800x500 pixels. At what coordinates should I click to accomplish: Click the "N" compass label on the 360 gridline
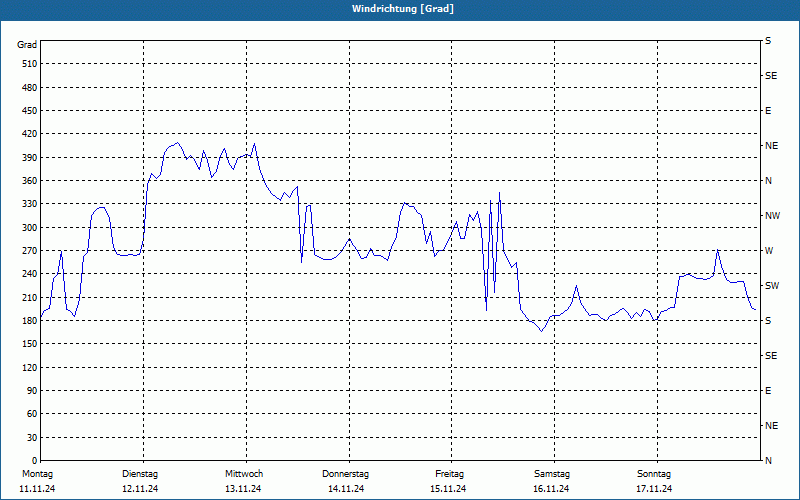[x=768, y=181]
